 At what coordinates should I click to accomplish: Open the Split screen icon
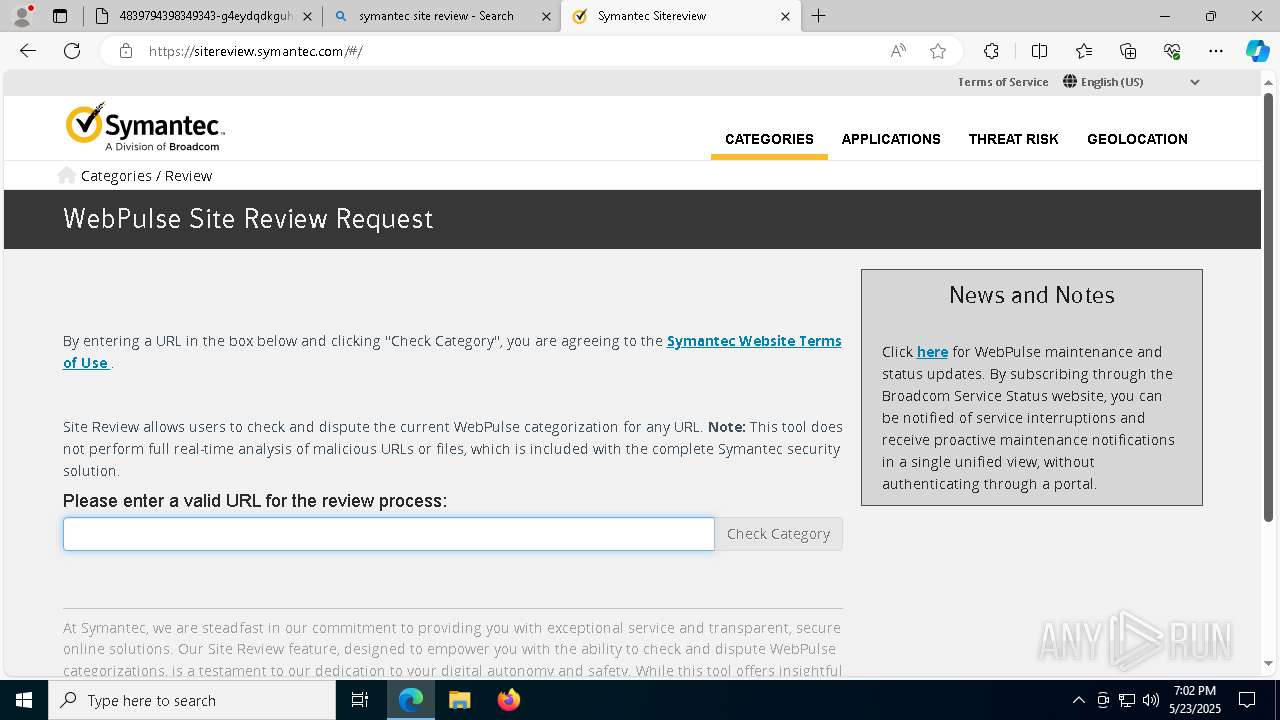coord(1039,51)
